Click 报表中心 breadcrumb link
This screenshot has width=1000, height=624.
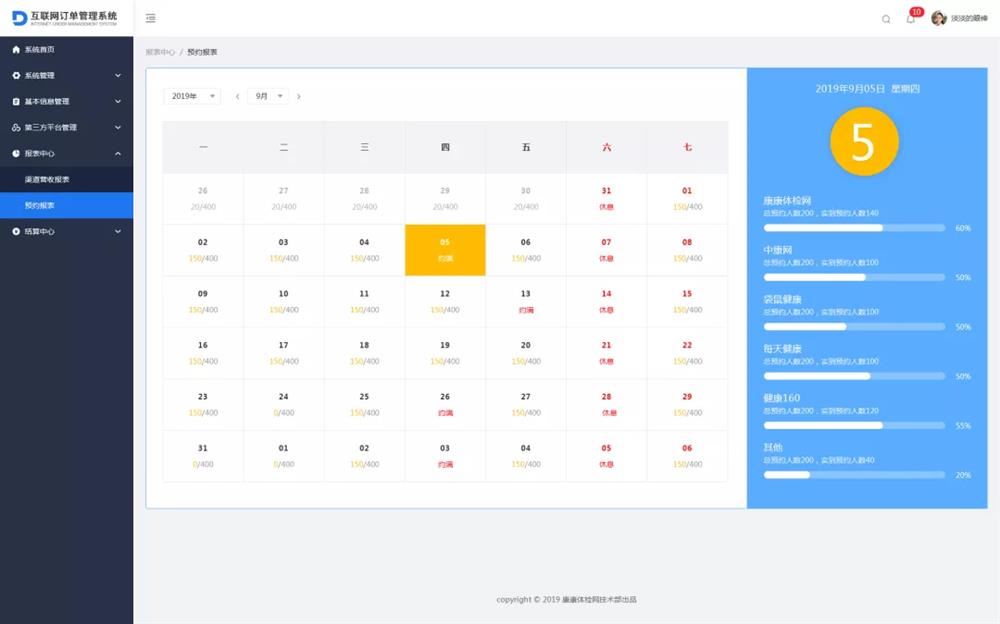[160, 52]
